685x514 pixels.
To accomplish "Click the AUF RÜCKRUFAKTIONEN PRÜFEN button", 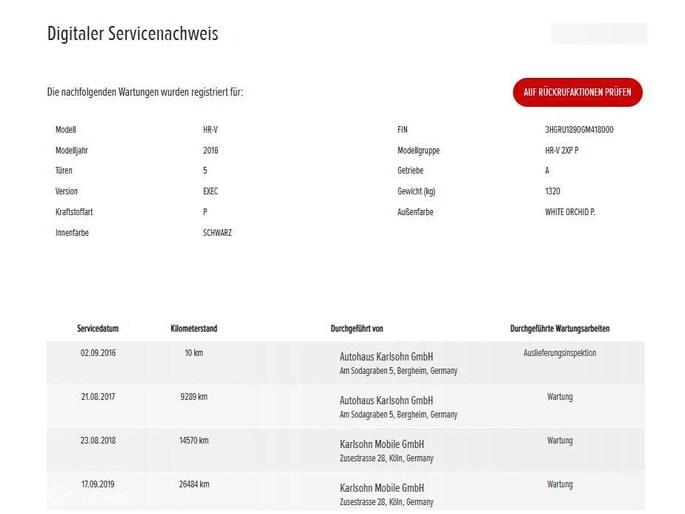I will (577, 92).
